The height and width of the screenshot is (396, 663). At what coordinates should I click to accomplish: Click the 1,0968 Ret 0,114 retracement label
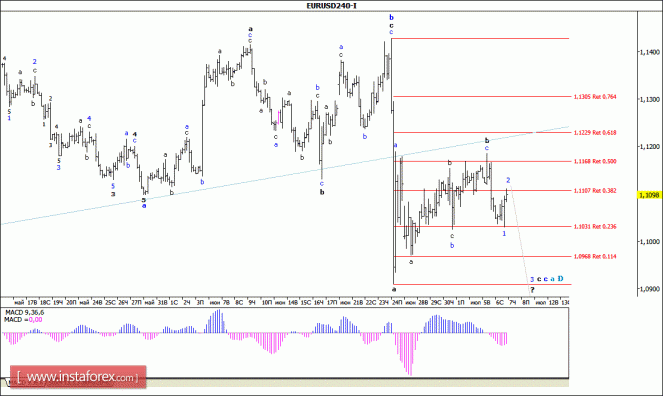tap(595, 257)
